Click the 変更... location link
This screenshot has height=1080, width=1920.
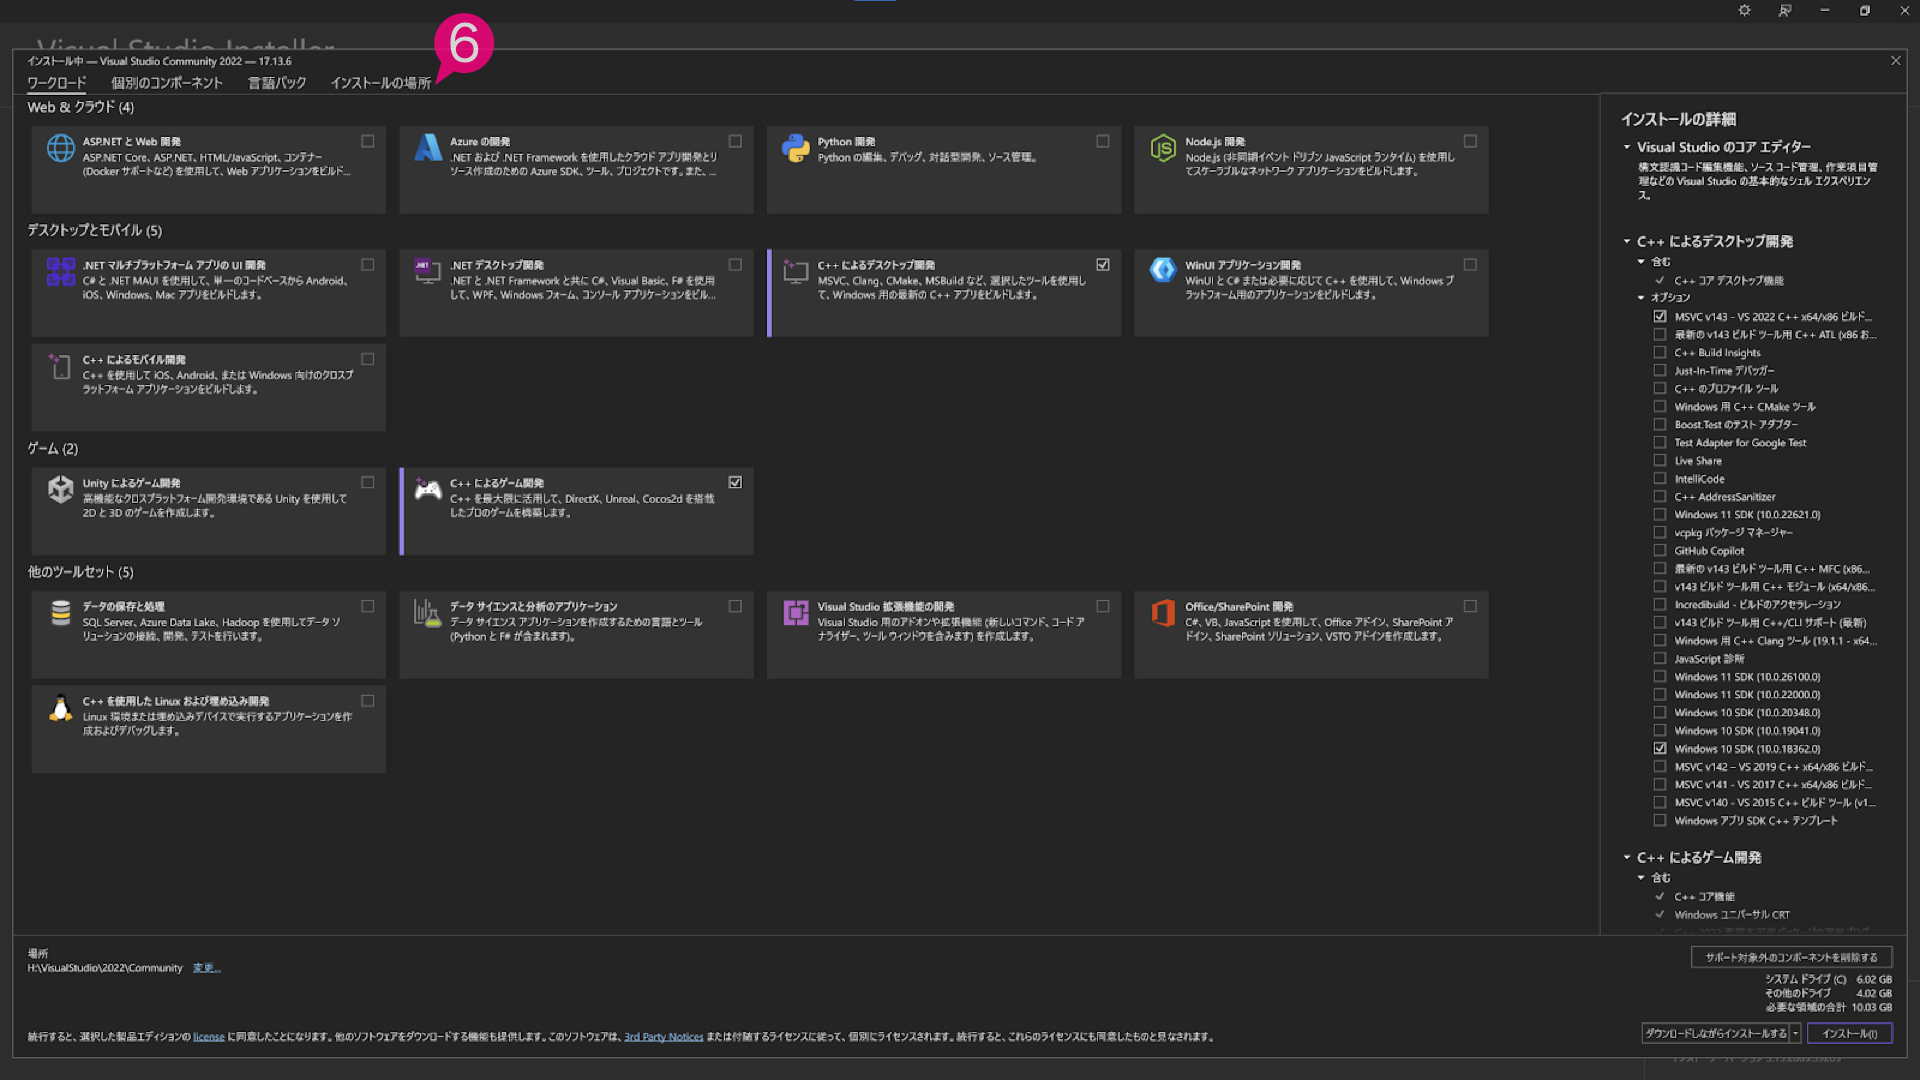(x=206, y=968)
